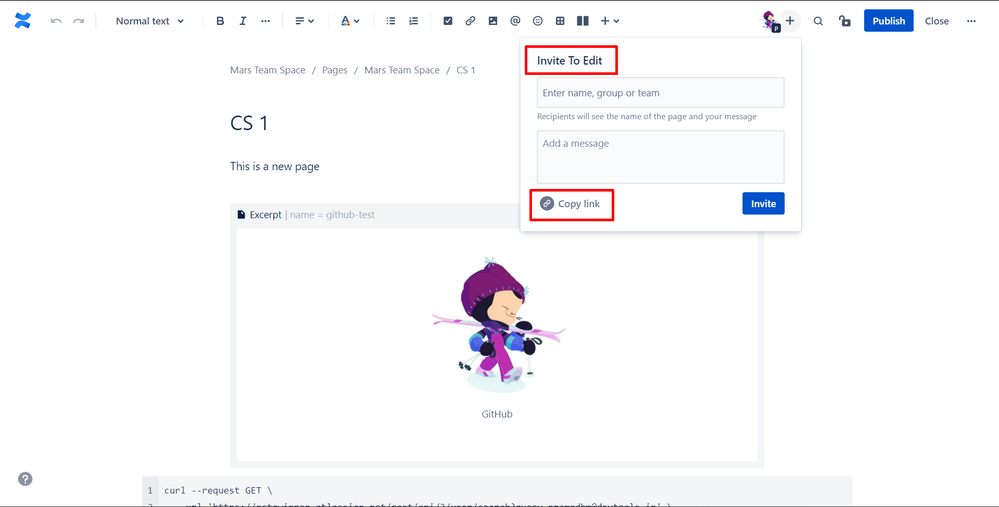Screen dimensions: 999x507
Task: Insert an action item checkbox
Action: 448,21
